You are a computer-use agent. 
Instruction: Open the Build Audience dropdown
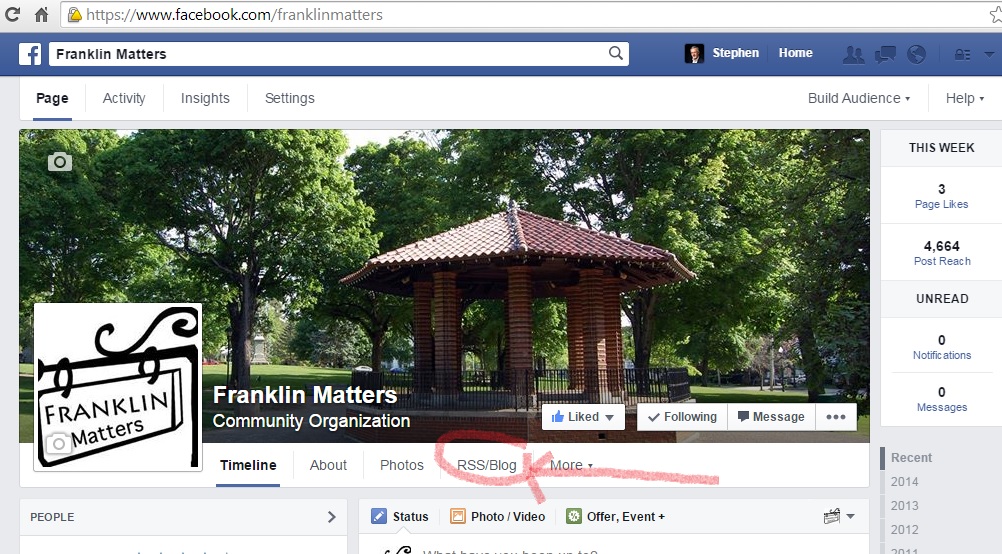[x=859, y=98]
